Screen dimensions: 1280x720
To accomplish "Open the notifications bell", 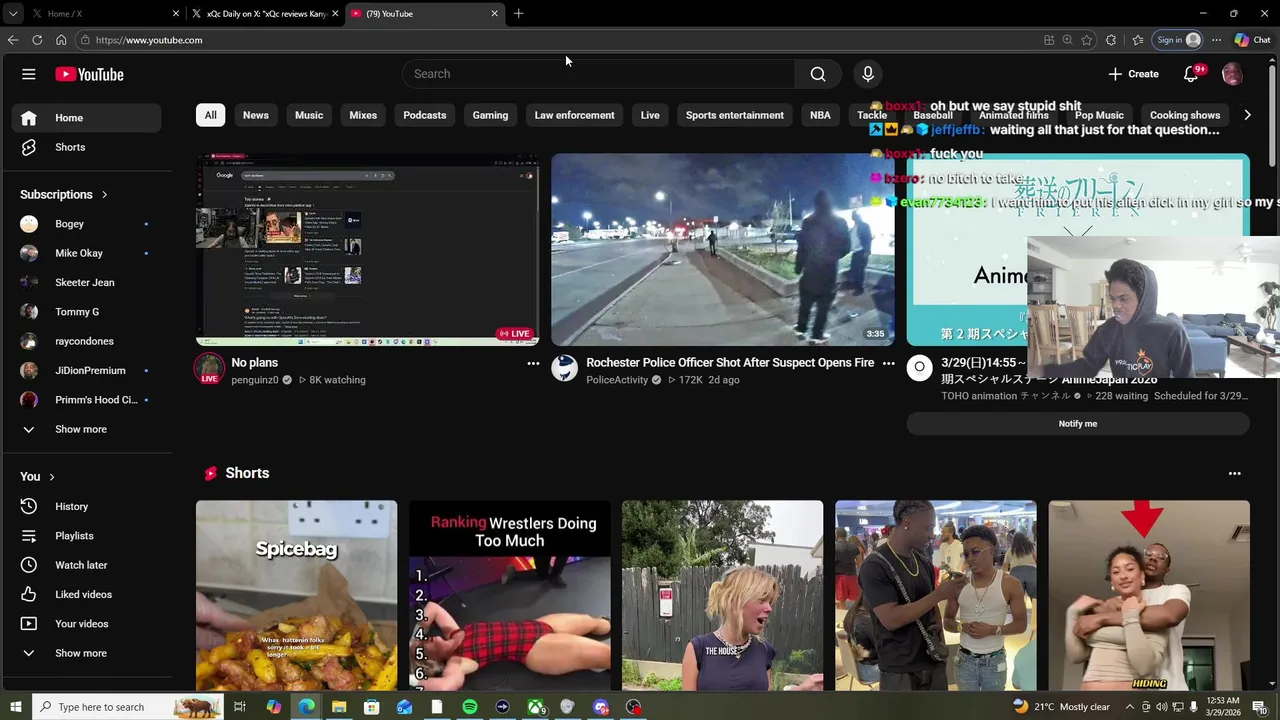I will 1191,74.
